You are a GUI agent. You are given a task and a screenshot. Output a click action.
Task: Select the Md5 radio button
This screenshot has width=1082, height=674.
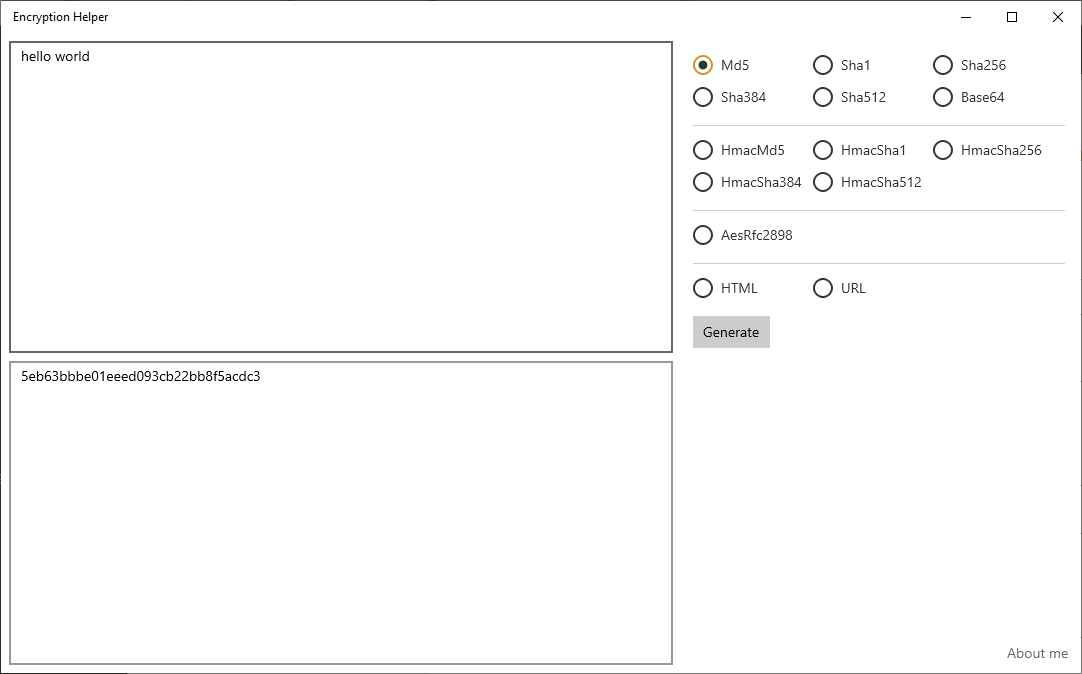[703, 65]
